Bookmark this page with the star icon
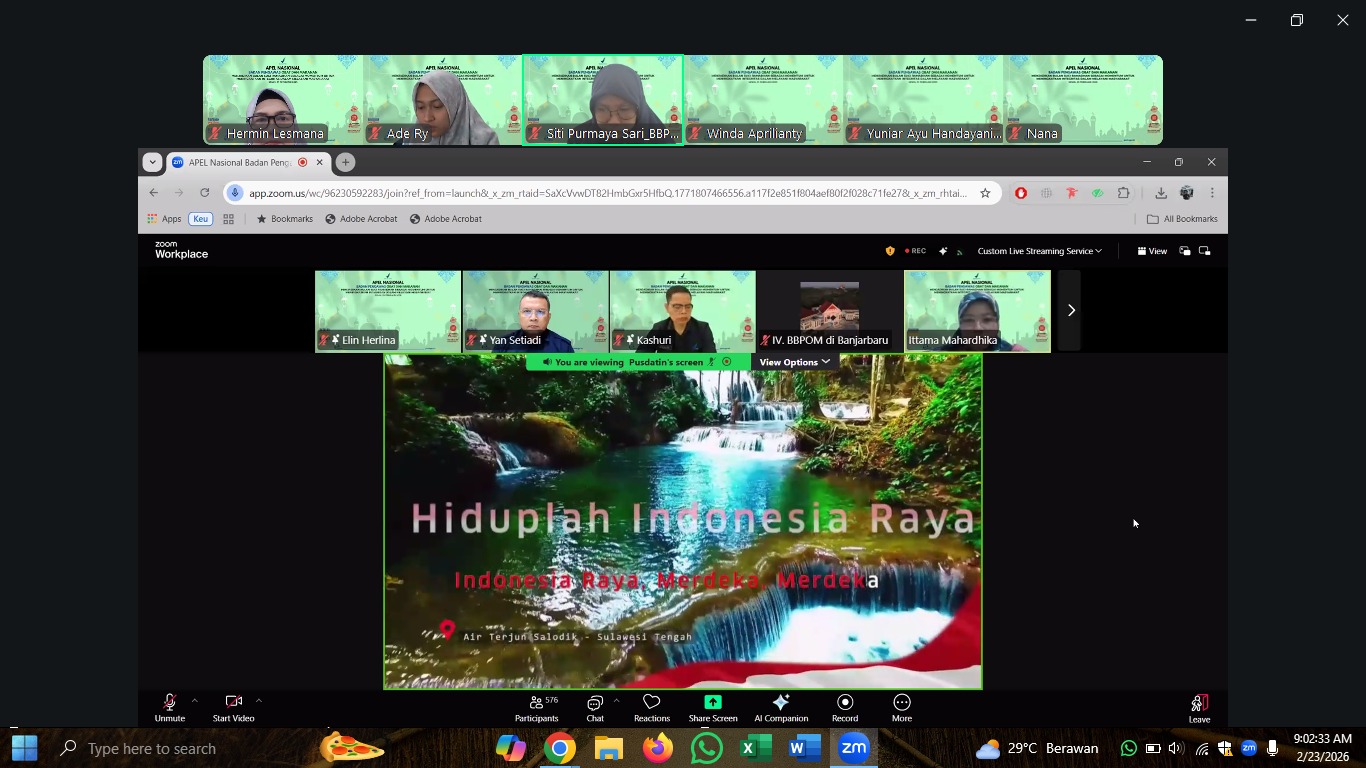This screenshot has height=768, width=1366. coord(985,193)
